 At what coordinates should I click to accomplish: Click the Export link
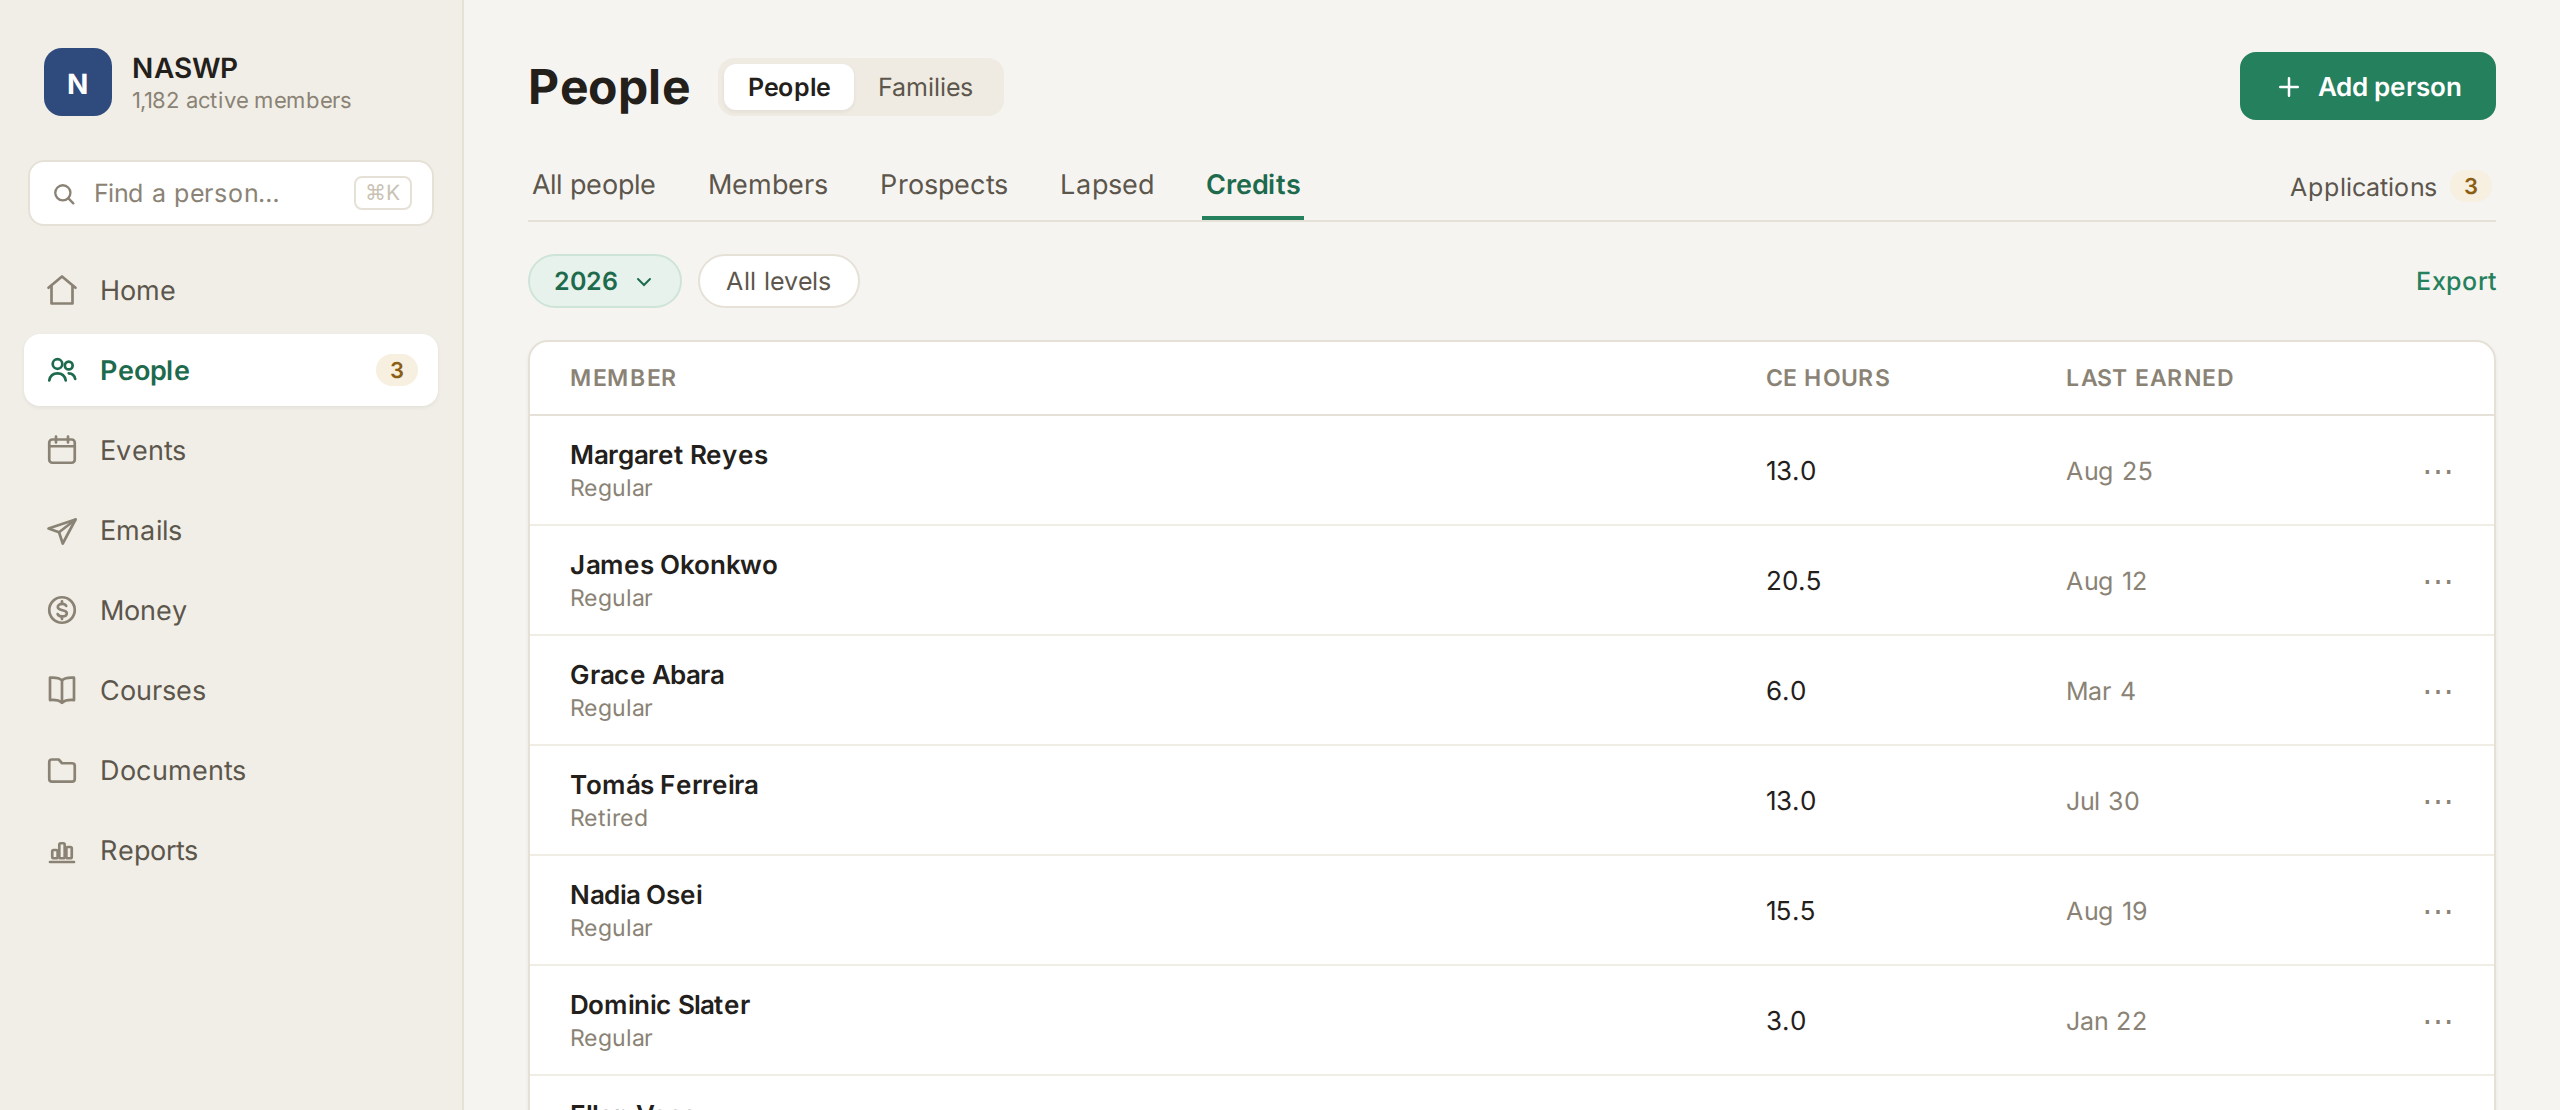[2456, 281]
